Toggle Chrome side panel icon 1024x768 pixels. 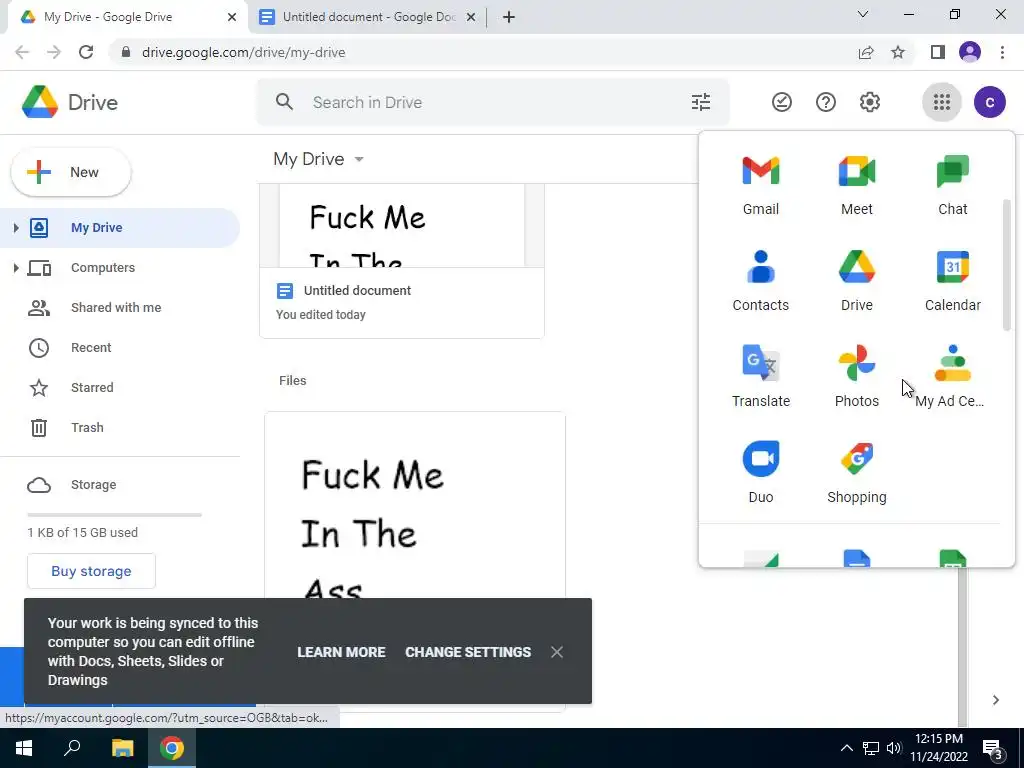click(938, 52)
